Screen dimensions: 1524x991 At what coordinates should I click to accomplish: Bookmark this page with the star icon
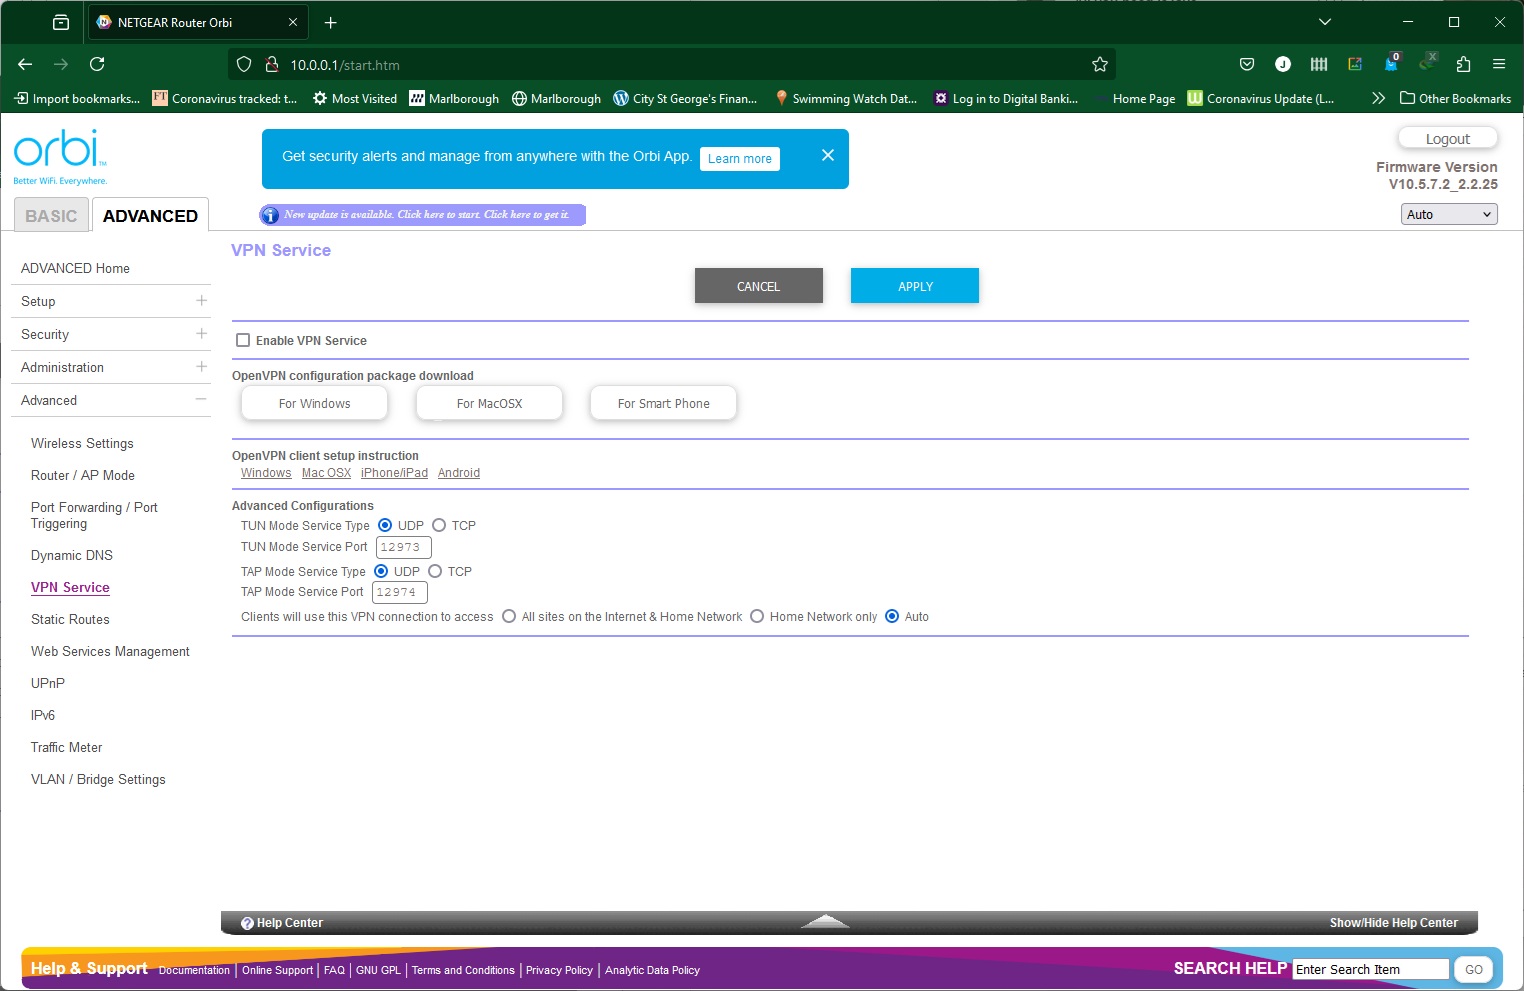[1100, 64]
